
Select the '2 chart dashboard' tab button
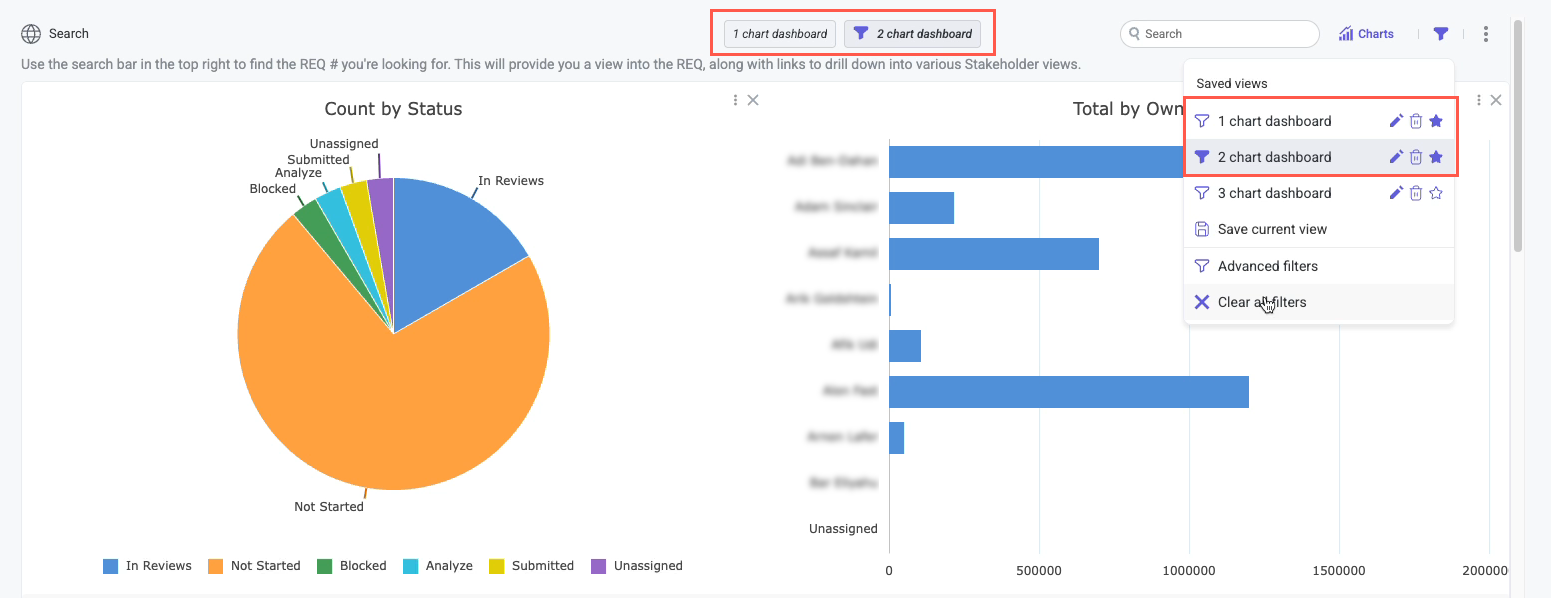pyautogui.click(x=913, y=33)
